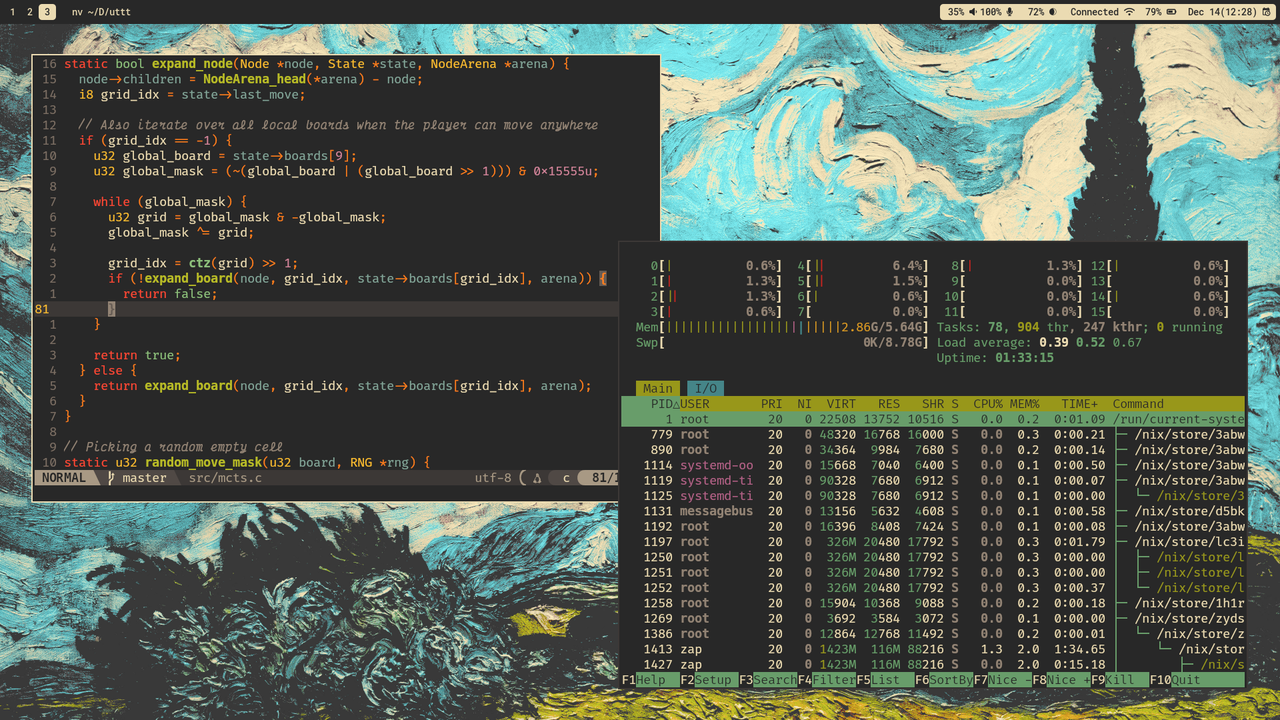Select the Main tab in htop
This screenshot has width=1280, height=720.
point(657,388)
